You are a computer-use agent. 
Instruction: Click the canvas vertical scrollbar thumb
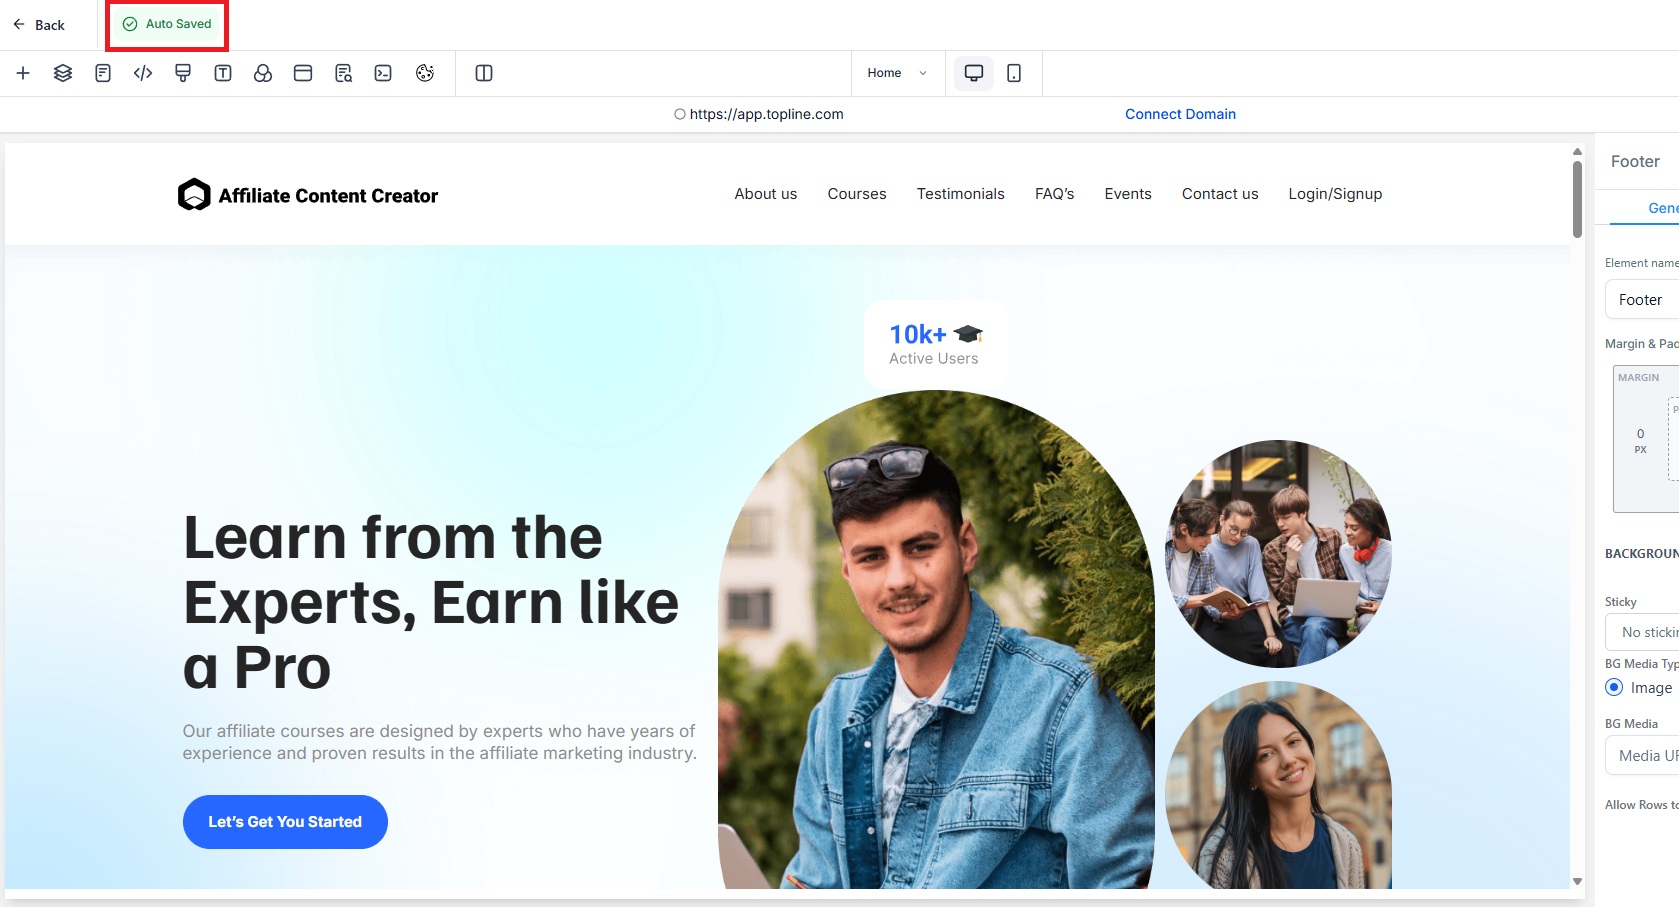point(1577,199)
